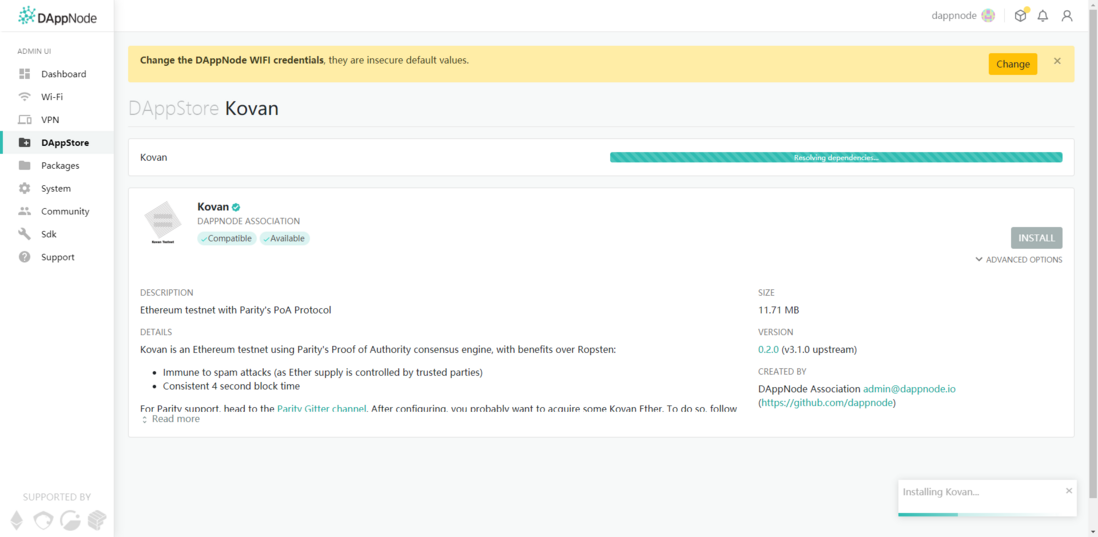Click the Wi-Fi signal icon
The width and height of the screenshot is (1098, 537).
[25, 97]
